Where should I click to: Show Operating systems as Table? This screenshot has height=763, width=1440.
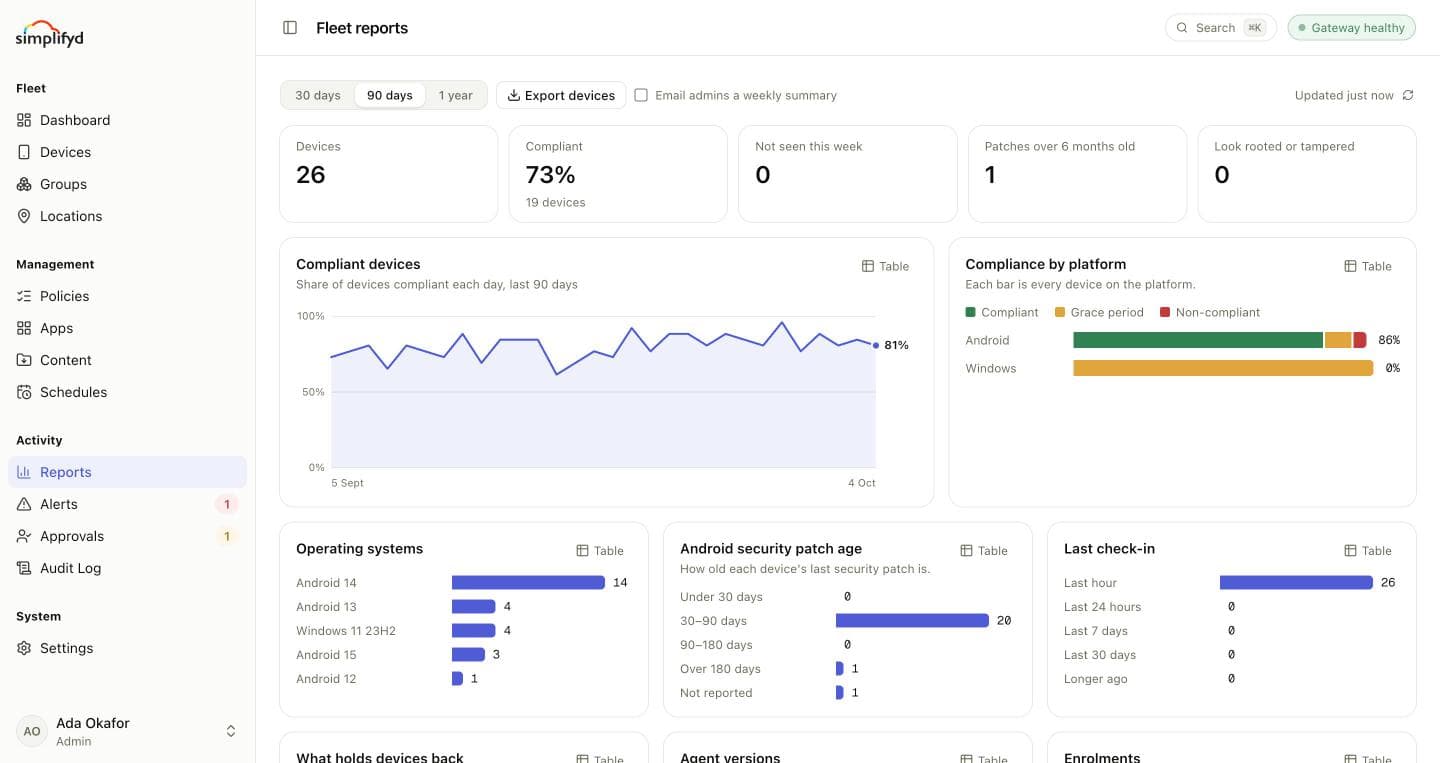tap(600, 551)
